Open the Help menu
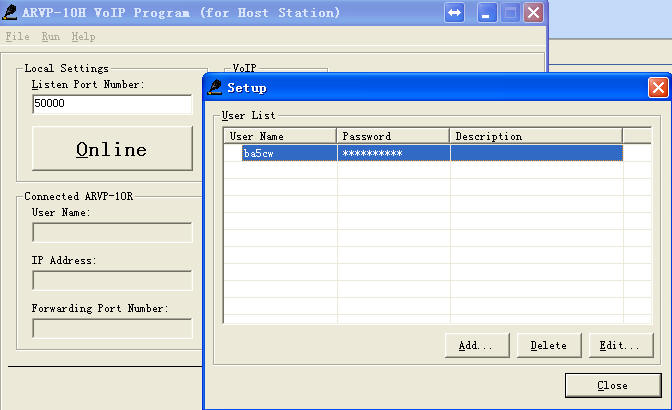 83,37
